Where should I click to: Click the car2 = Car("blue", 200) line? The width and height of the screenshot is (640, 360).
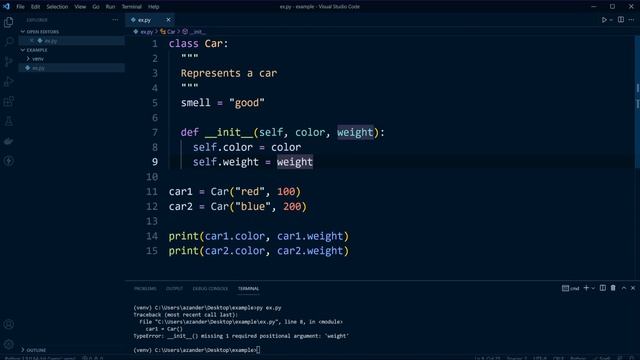[238, 207]
